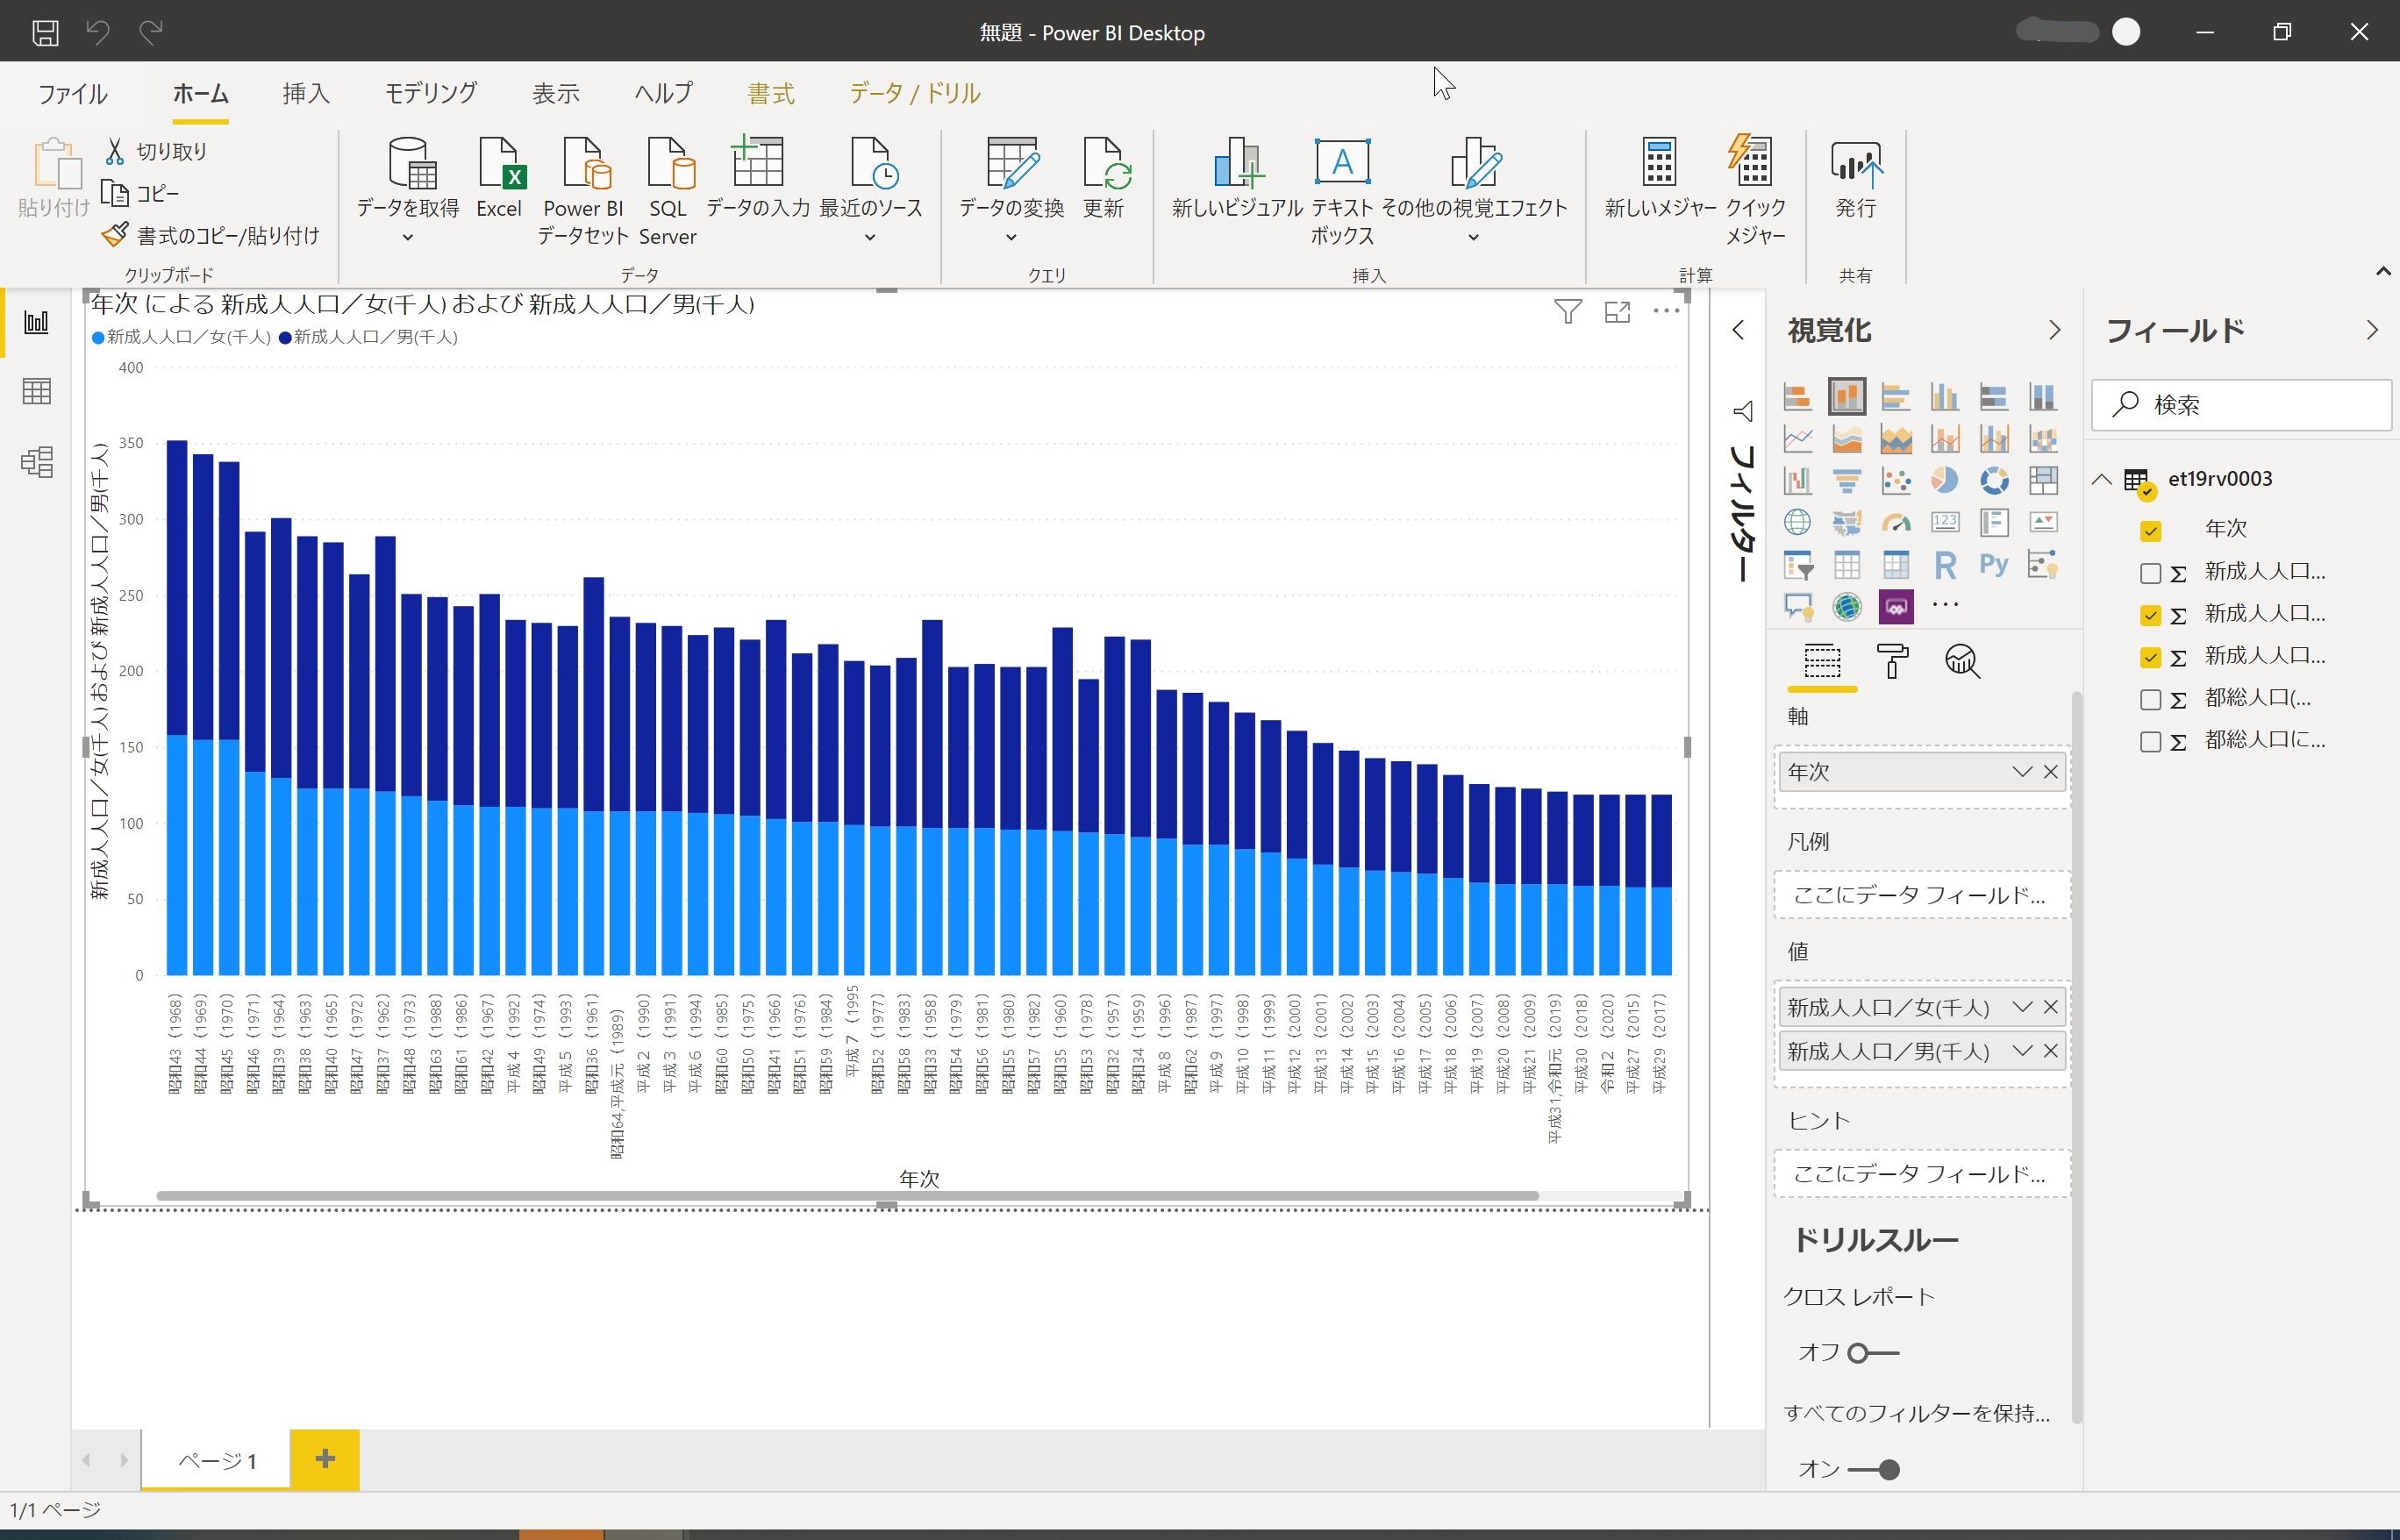Enter focus mode on the chart
The width and height of the screenshot is (2400, 1540).
[x=1617, y=312]
